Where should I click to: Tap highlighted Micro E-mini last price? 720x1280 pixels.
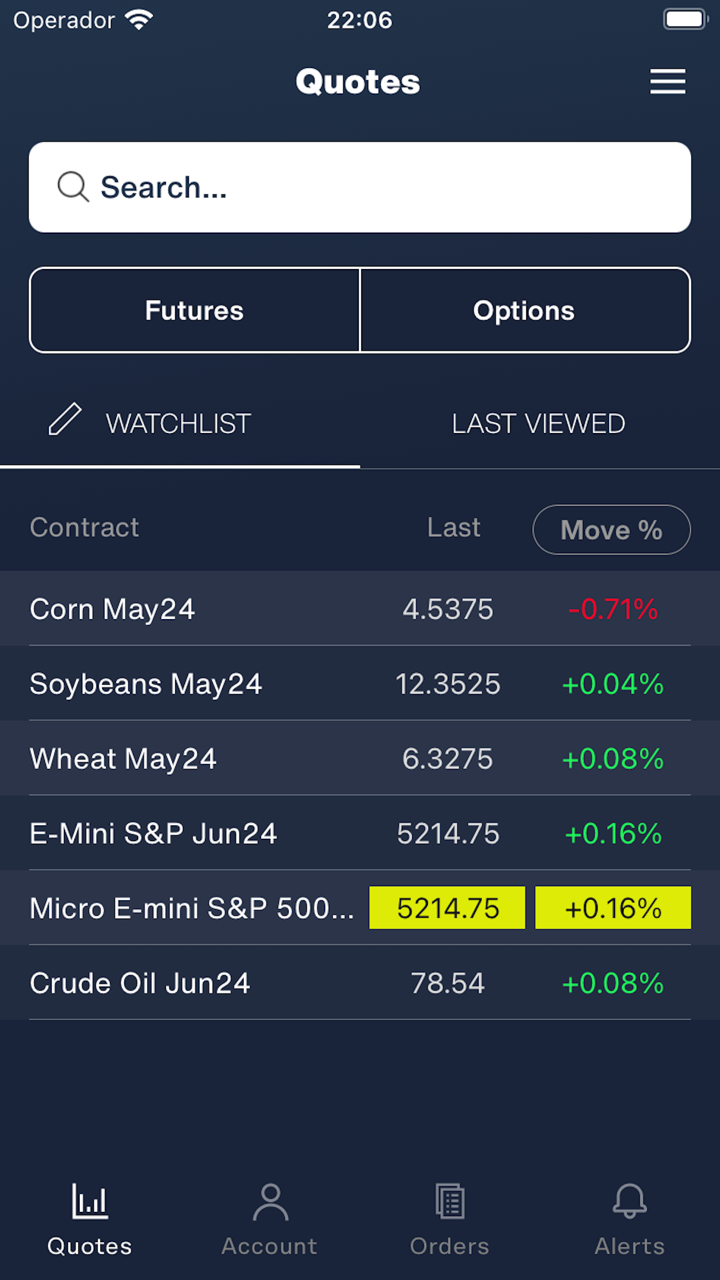point(447,908)
